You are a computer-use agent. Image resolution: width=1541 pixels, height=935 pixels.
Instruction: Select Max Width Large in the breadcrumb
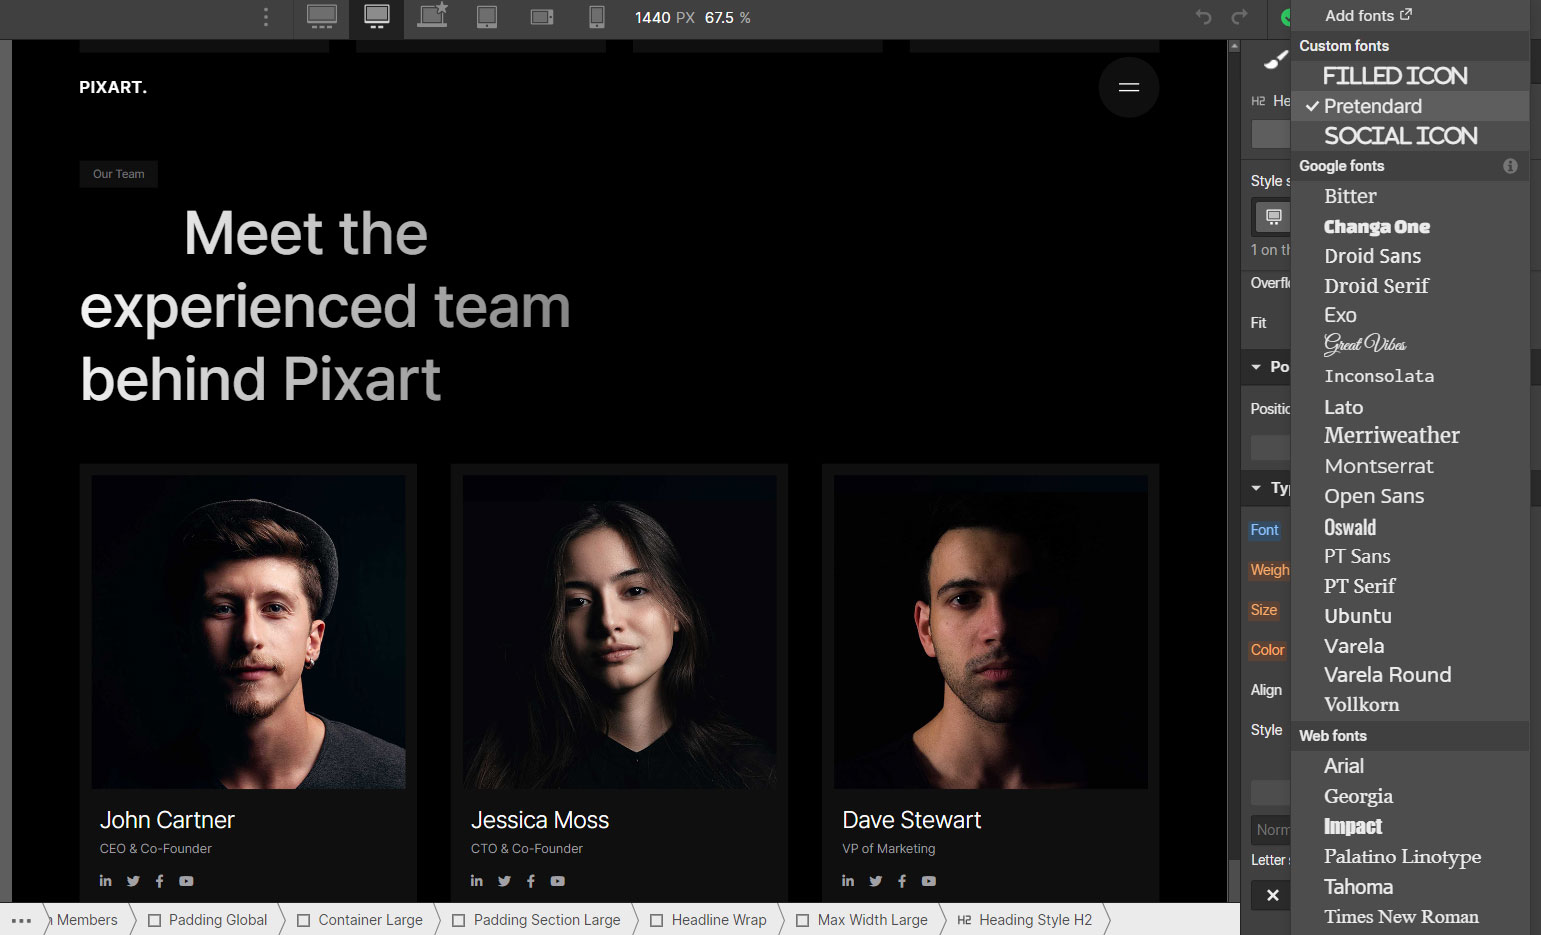click(871, 920)
